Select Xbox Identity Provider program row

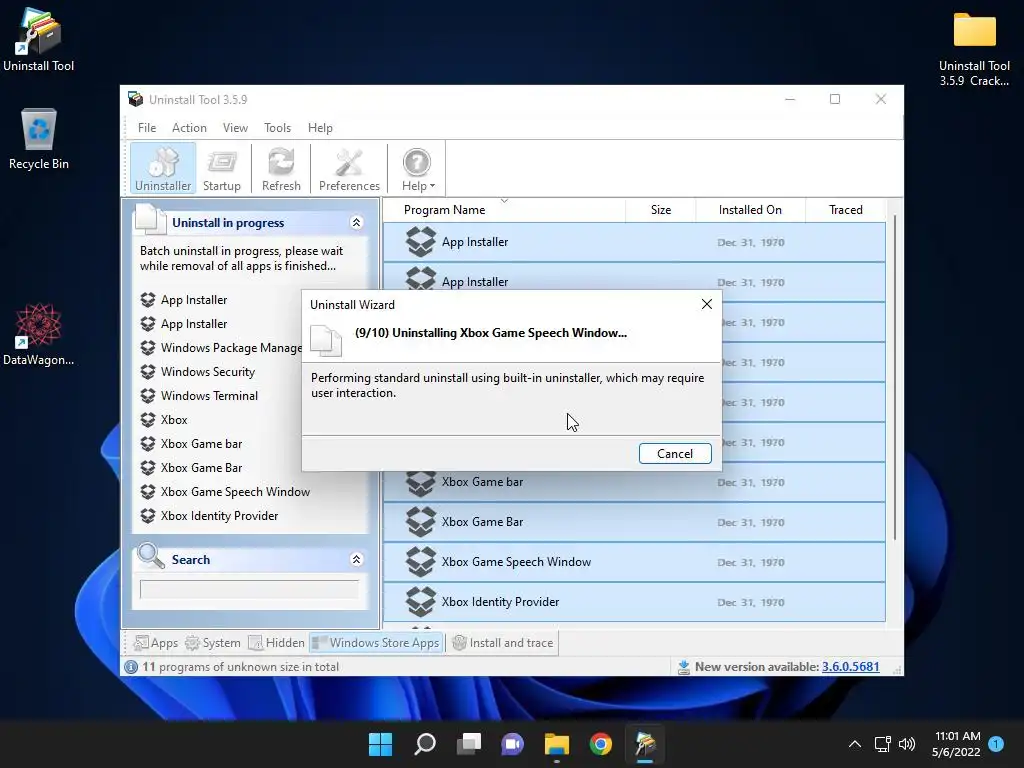click(634, 601)
